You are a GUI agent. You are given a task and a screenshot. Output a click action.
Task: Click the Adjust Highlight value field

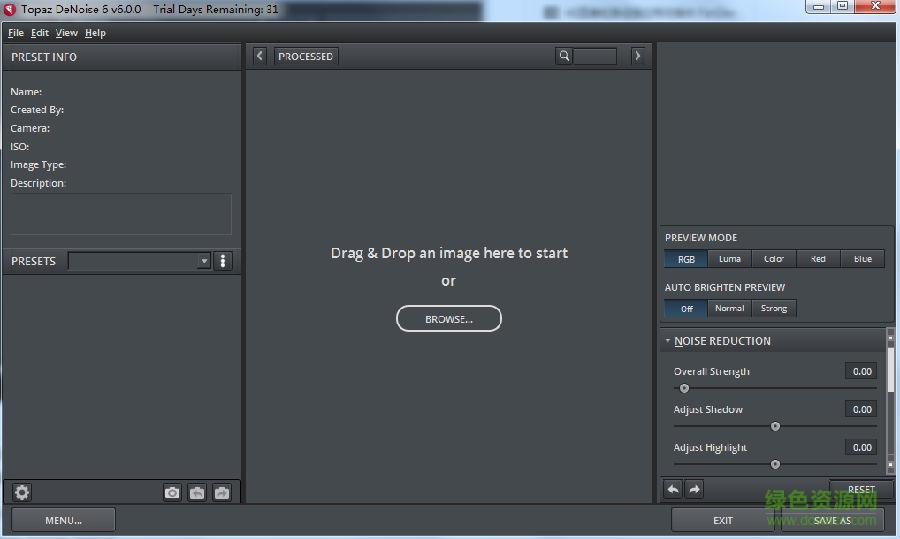pos(861,447)
